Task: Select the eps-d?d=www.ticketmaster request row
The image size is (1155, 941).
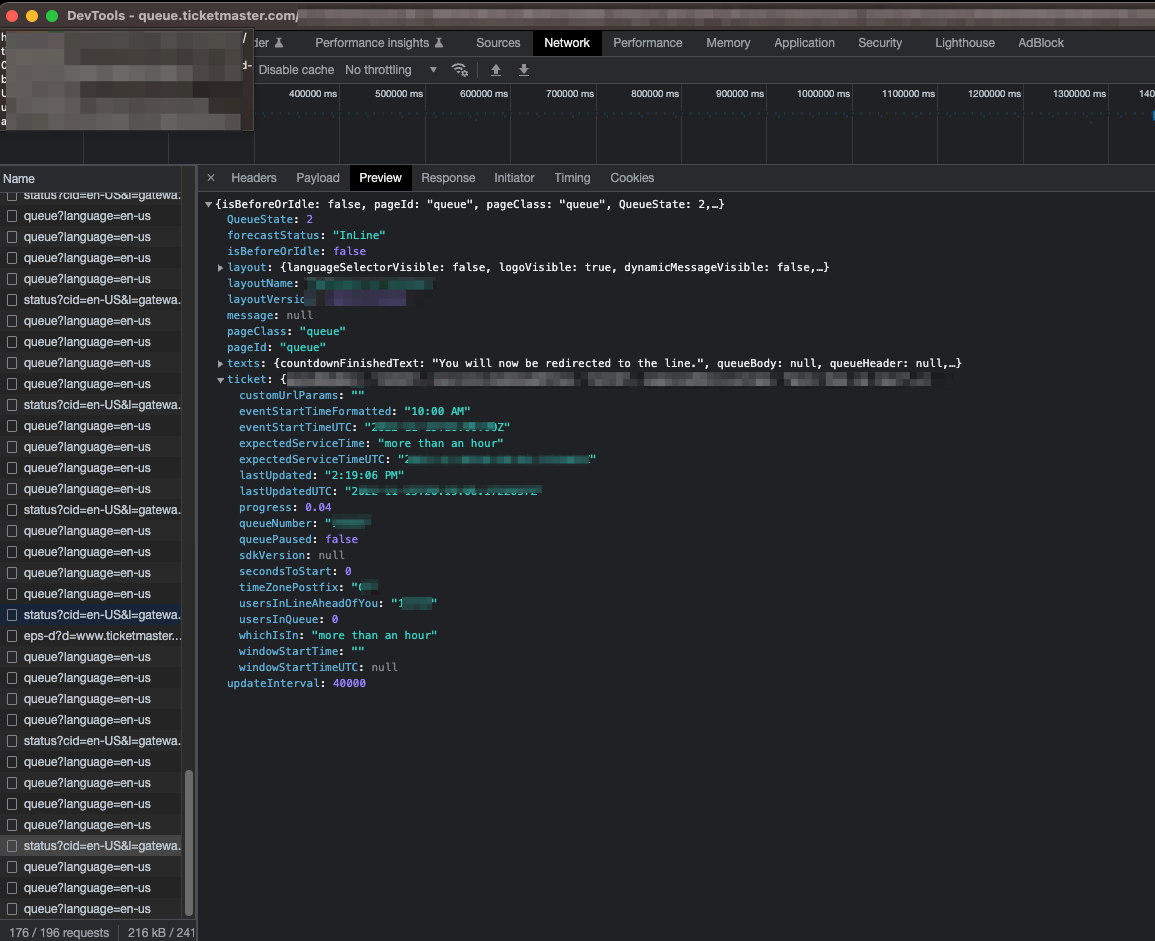Action: [91, 636]
